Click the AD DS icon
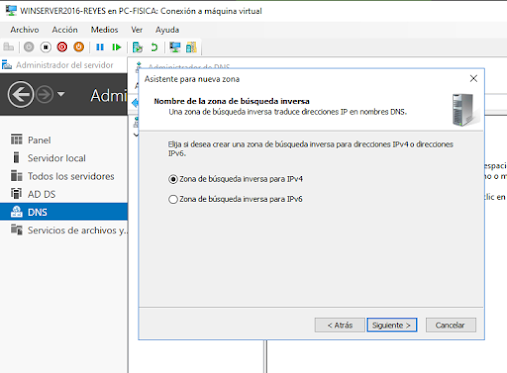 tap(16, 193)
